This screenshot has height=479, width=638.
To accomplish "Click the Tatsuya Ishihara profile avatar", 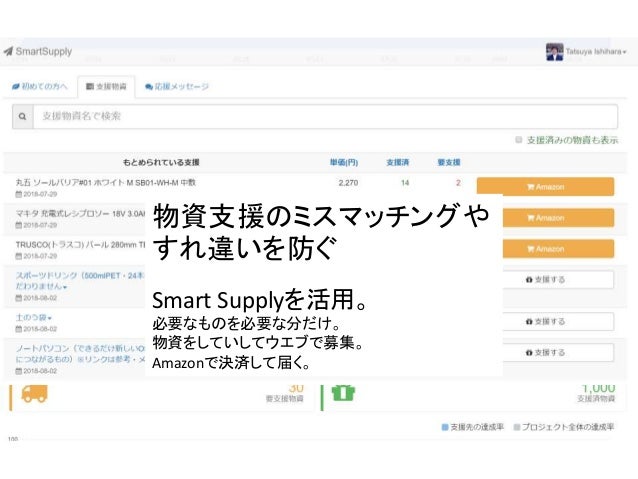I will click(554, 52).
